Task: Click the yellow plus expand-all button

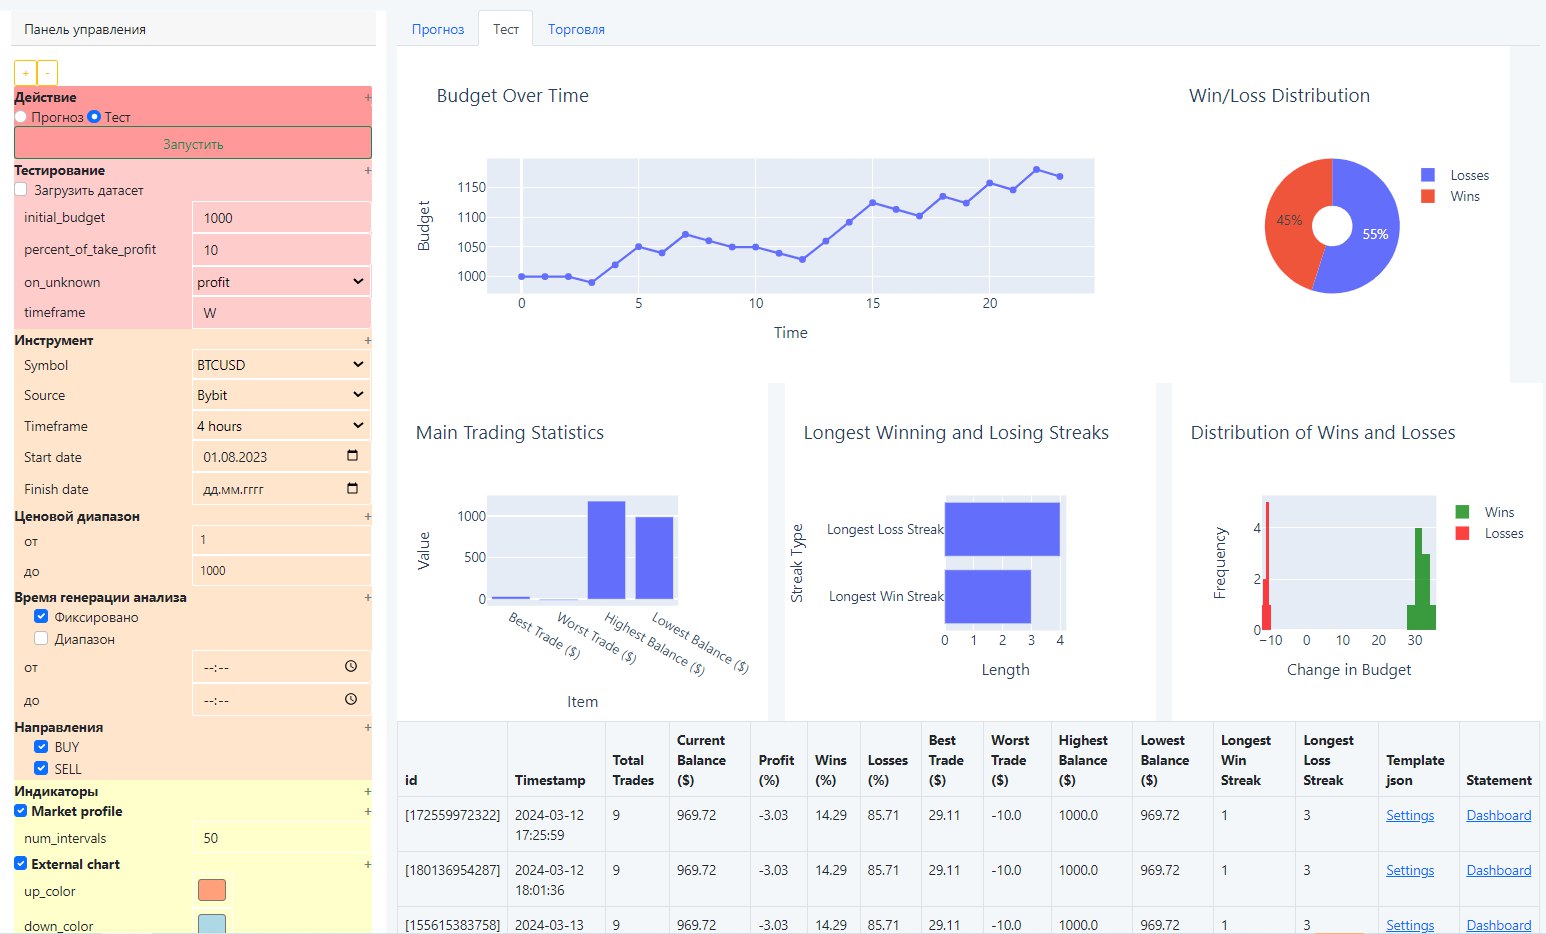Action: [x=25, y=73]
